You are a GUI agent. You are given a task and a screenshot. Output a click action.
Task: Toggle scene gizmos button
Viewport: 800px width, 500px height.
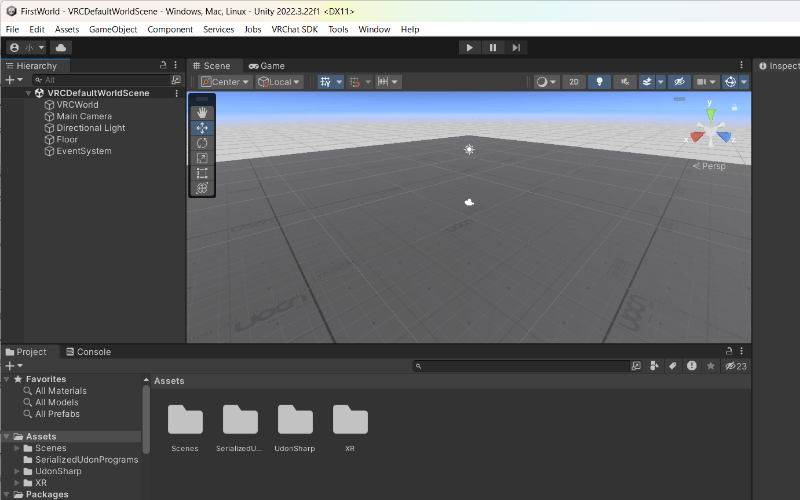[x=731, y=82]
